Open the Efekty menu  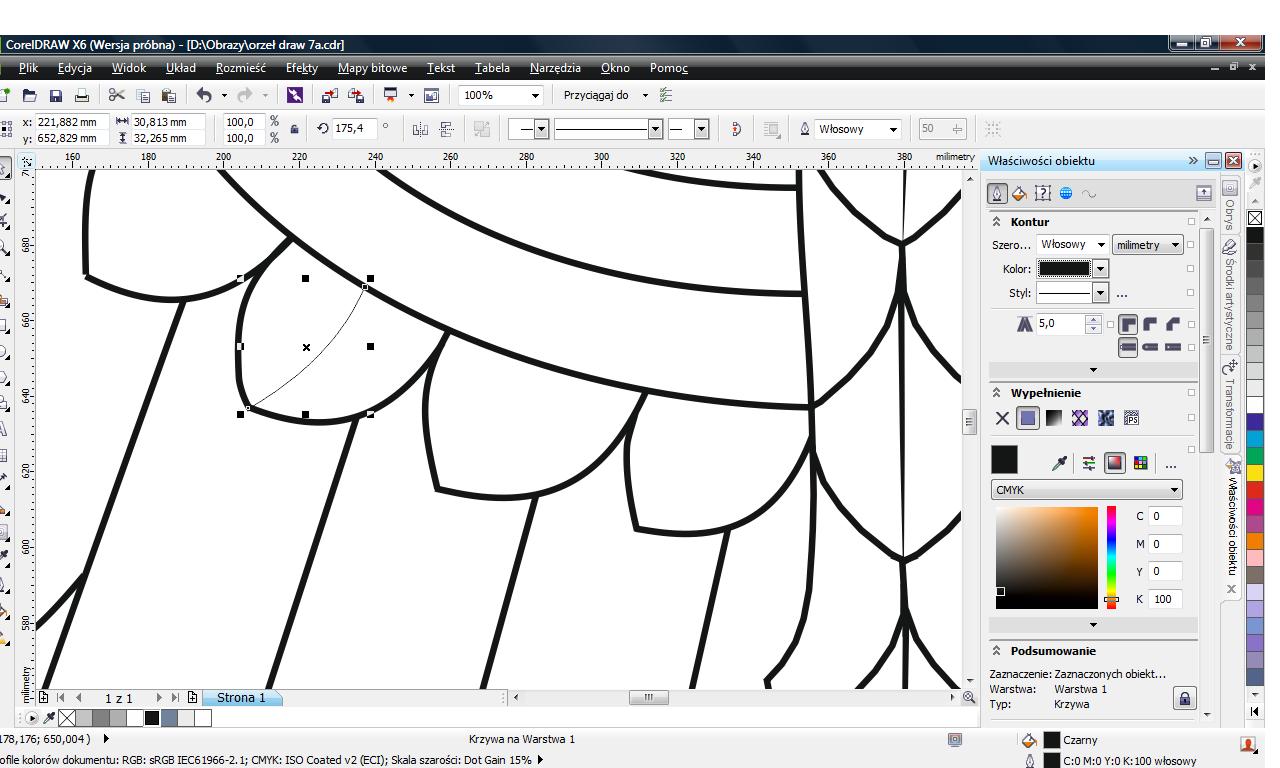point(301,68)
